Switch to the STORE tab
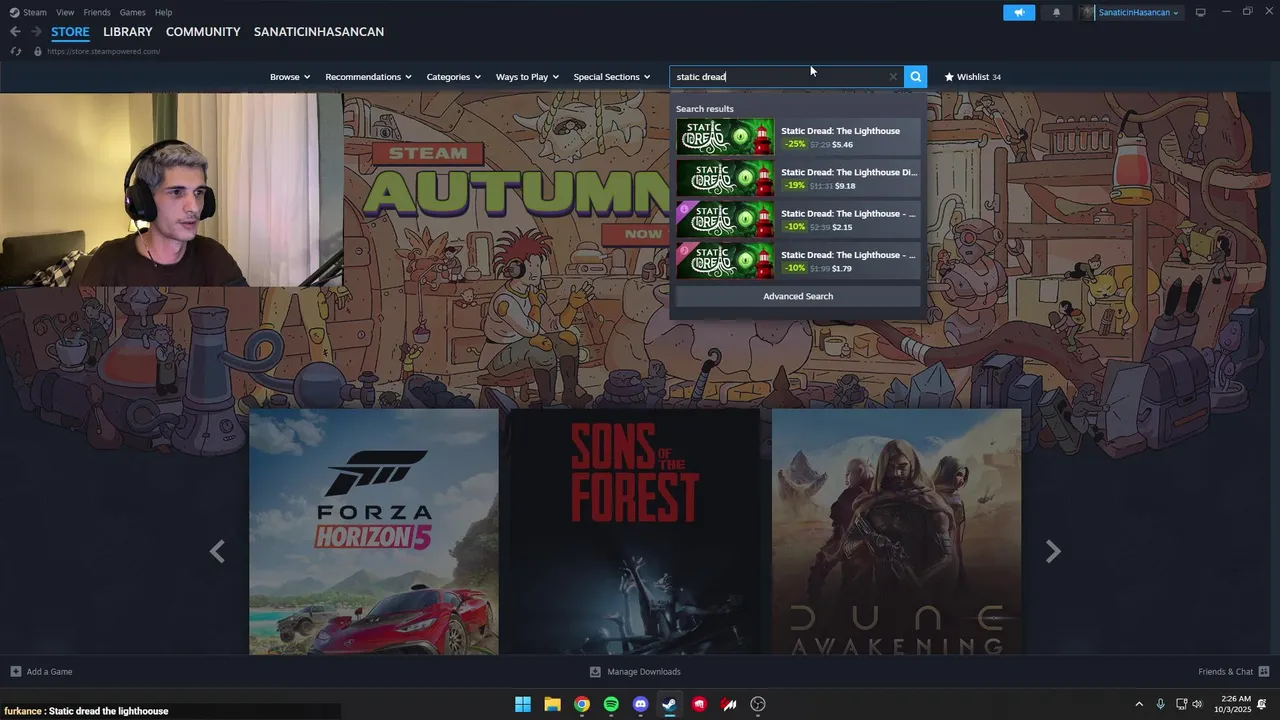 click(70, 32)
